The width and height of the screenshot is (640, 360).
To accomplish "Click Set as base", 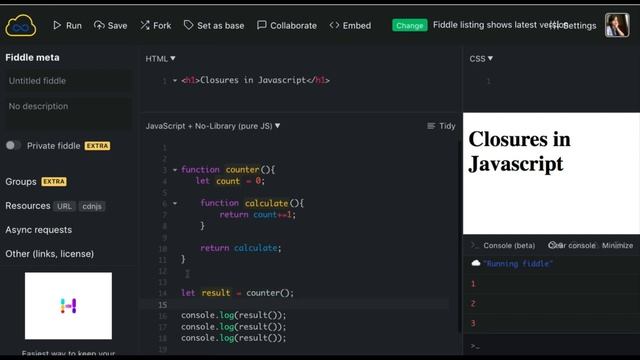I will coord(214,25).
